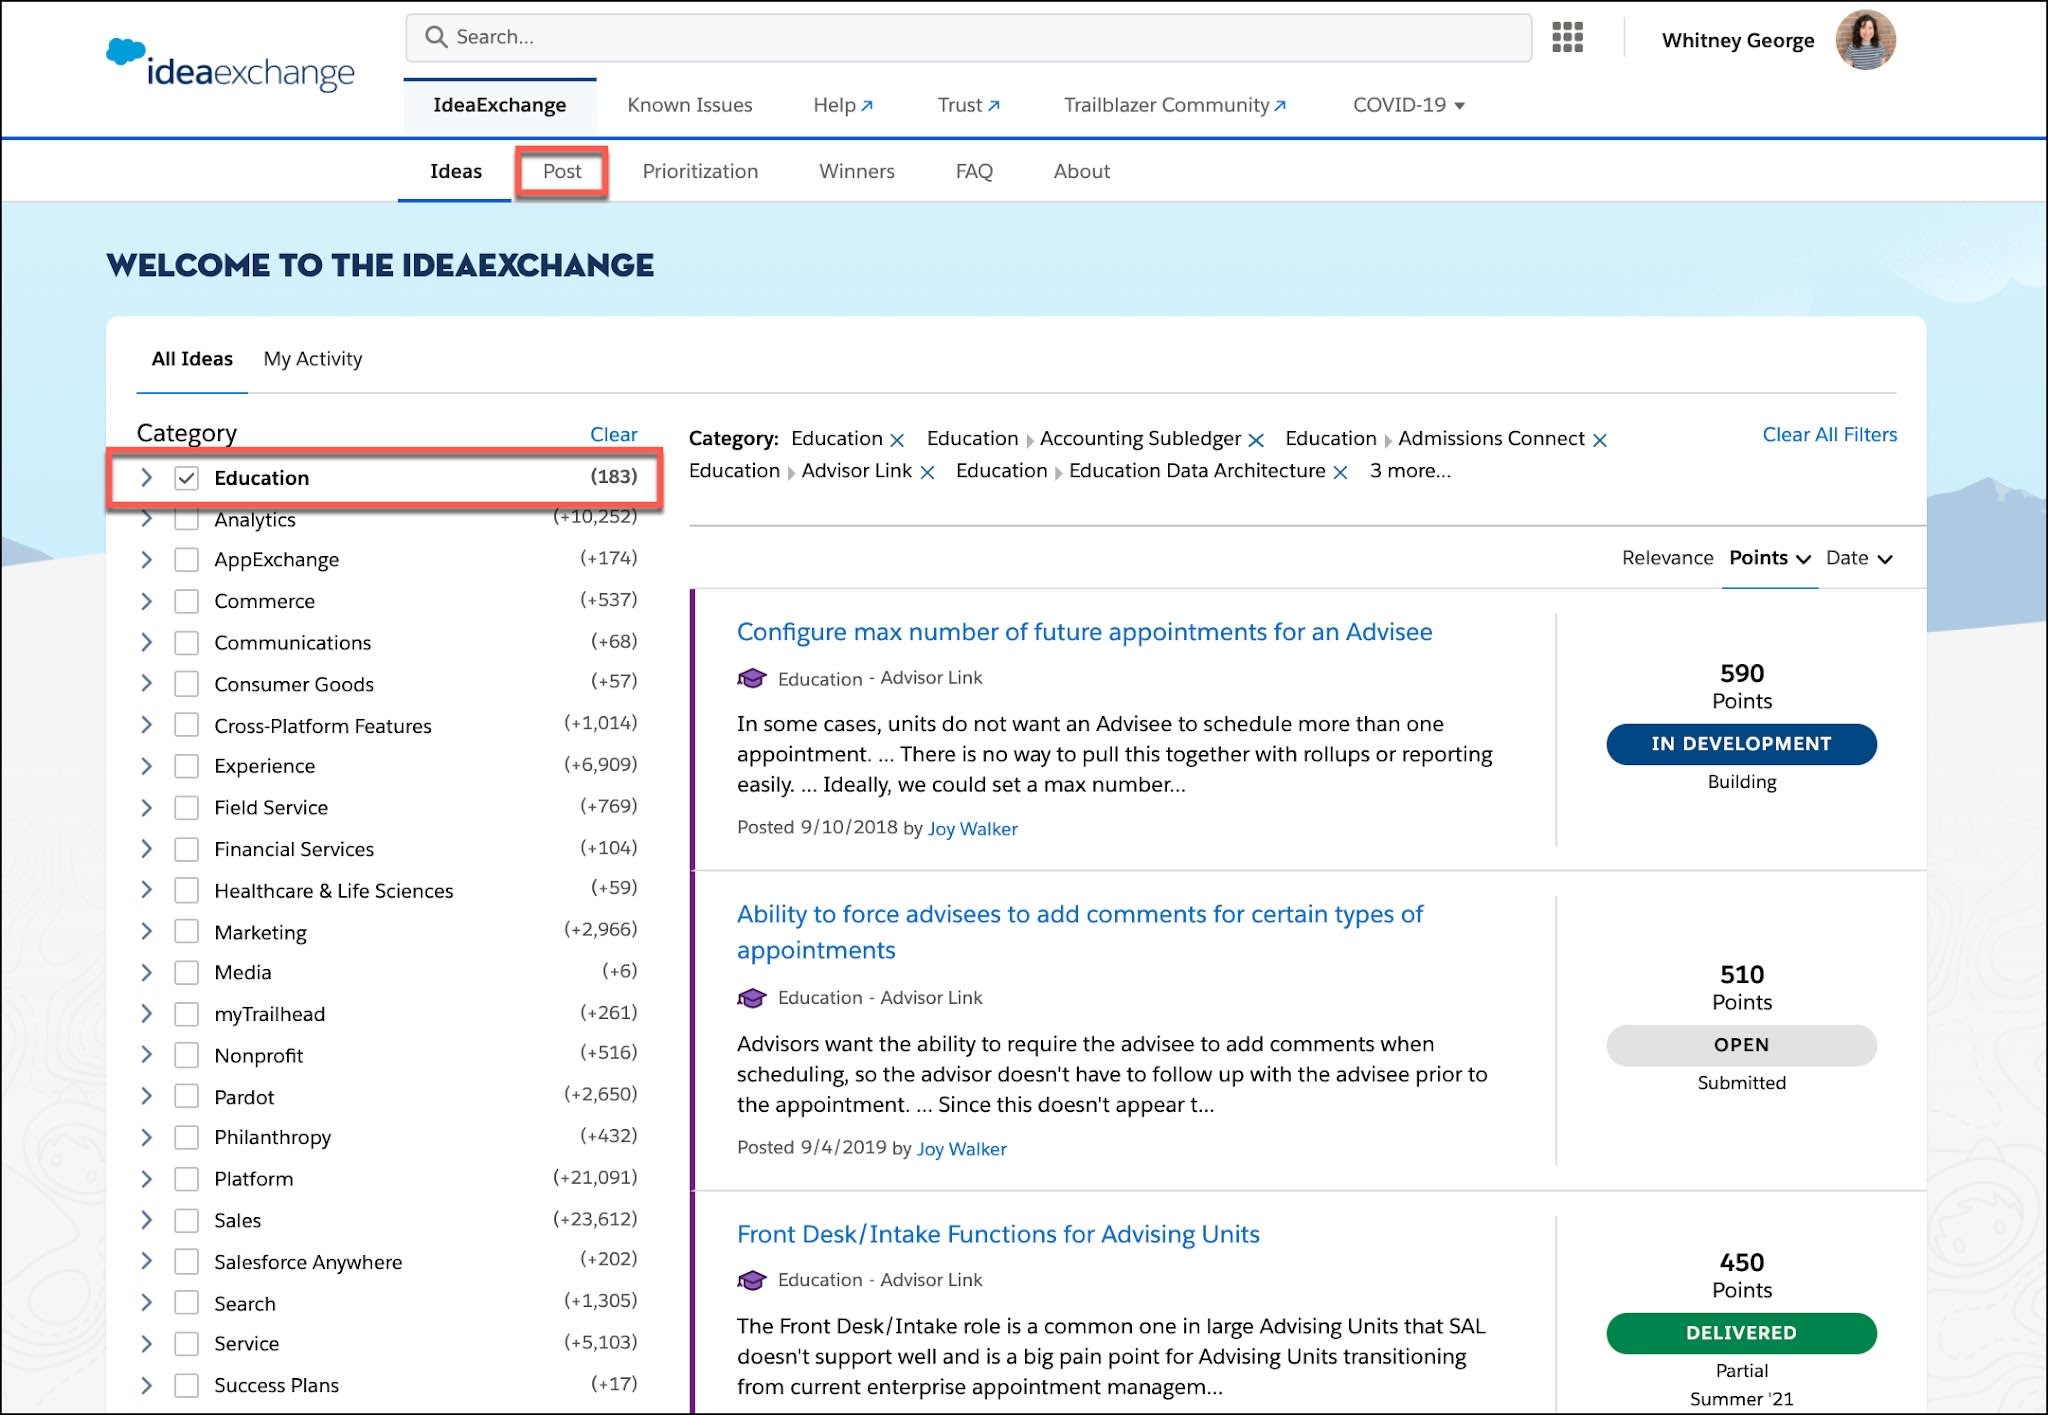The image size is (2048, 1415).
Task: Click graduation cap icon on Configure max idea
Action: [x=752, y=678]
